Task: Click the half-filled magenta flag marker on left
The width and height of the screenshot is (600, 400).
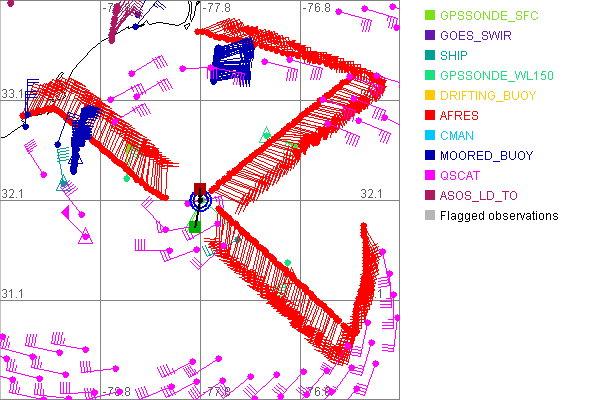Action: (65, 212)
